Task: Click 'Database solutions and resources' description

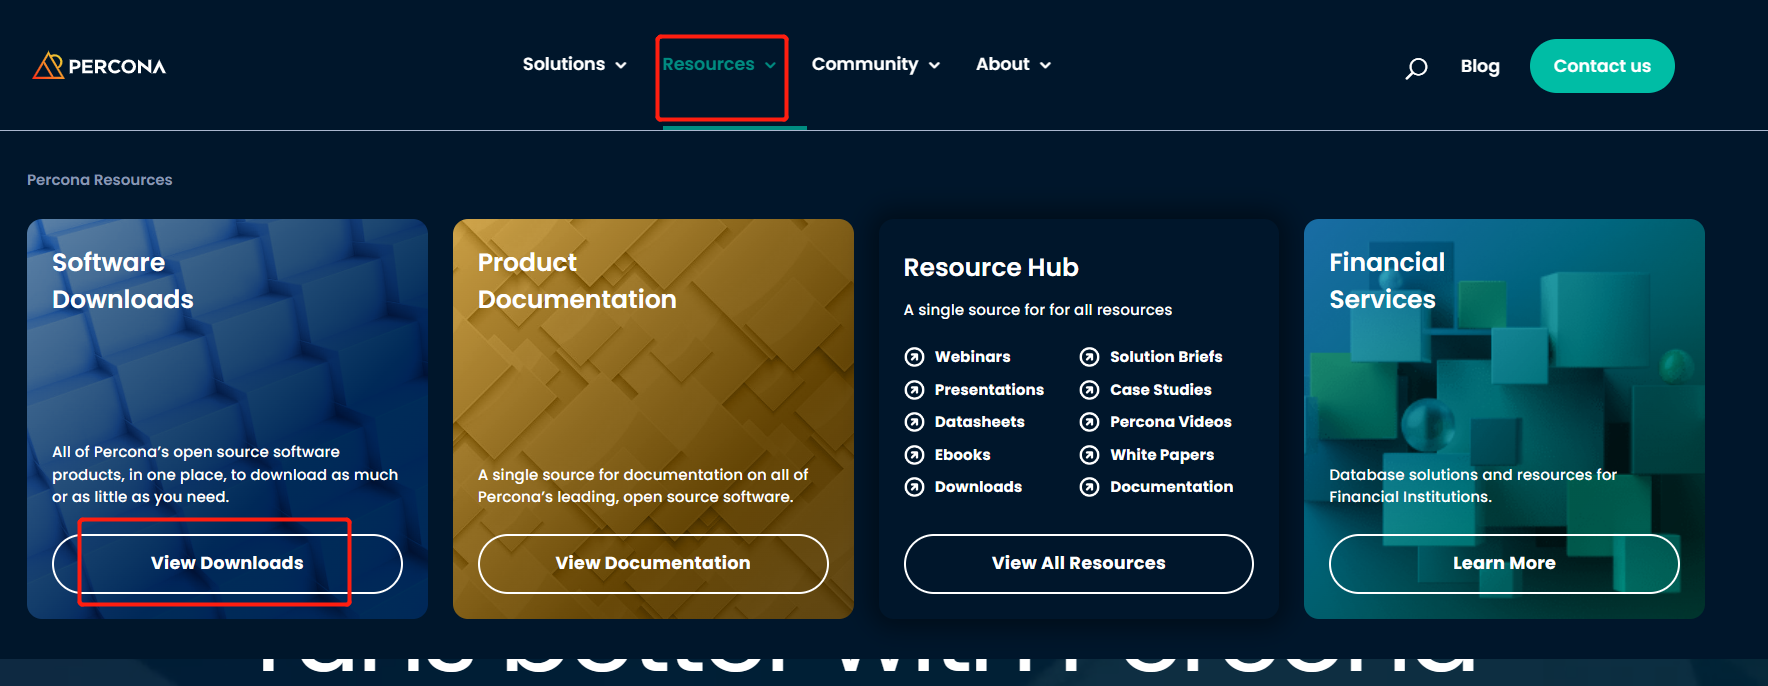Action: click(1473, 486)
